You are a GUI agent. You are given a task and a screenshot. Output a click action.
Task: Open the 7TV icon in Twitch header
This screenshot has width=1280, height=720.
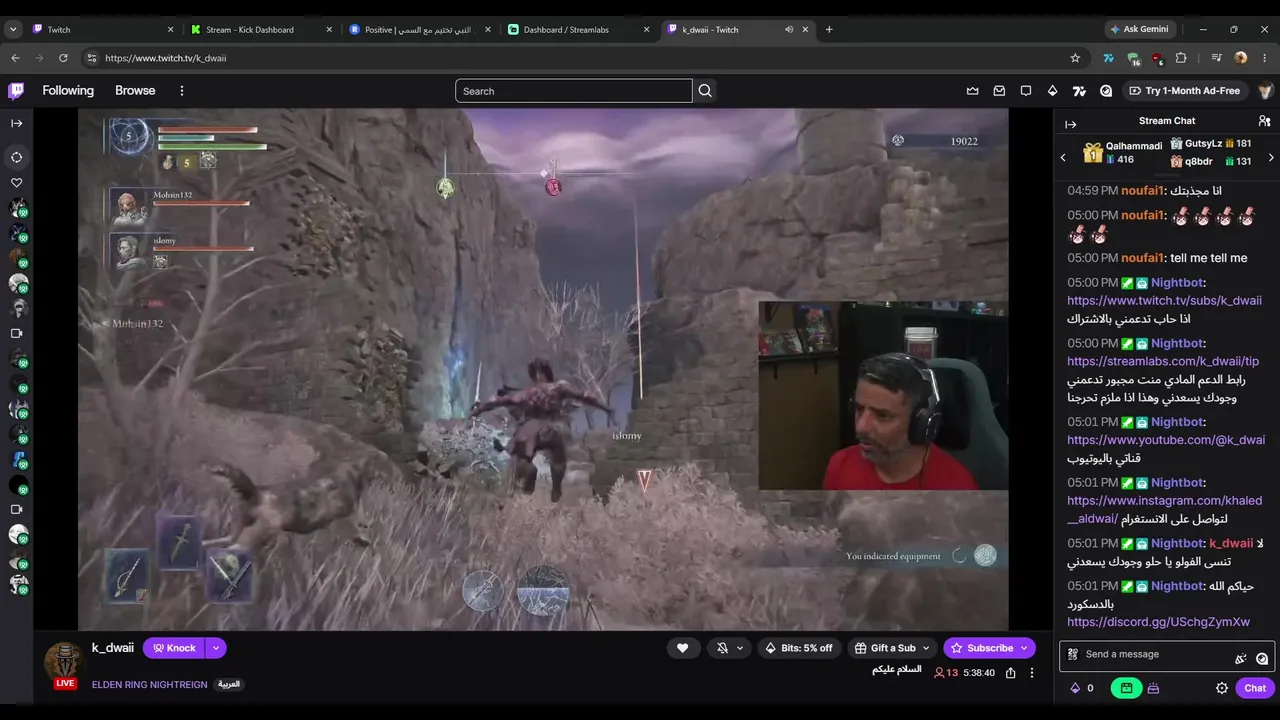point(1079,91)
